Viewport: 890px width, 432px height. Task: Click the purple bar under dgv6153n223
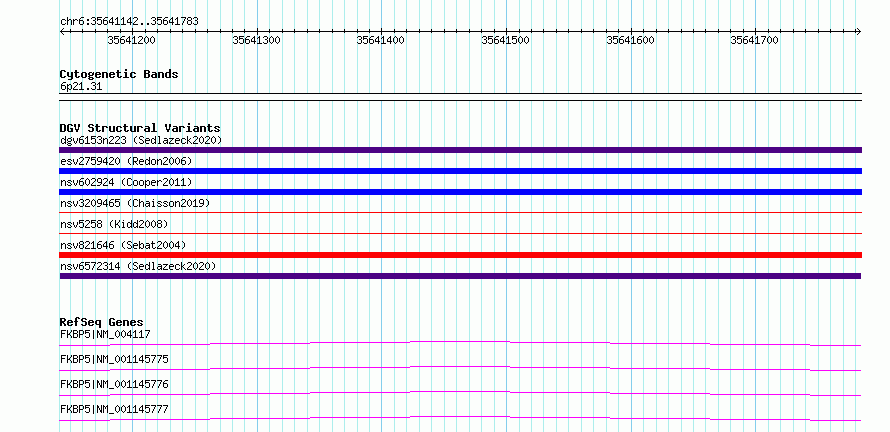tap(461, 150)
